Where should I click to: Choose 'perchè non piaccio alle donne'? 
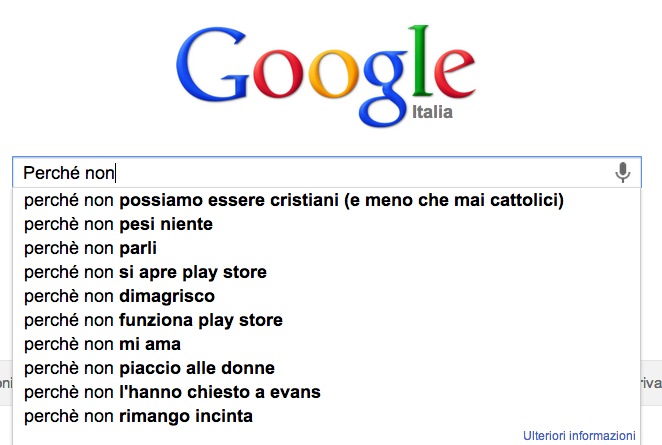[149, 368]
